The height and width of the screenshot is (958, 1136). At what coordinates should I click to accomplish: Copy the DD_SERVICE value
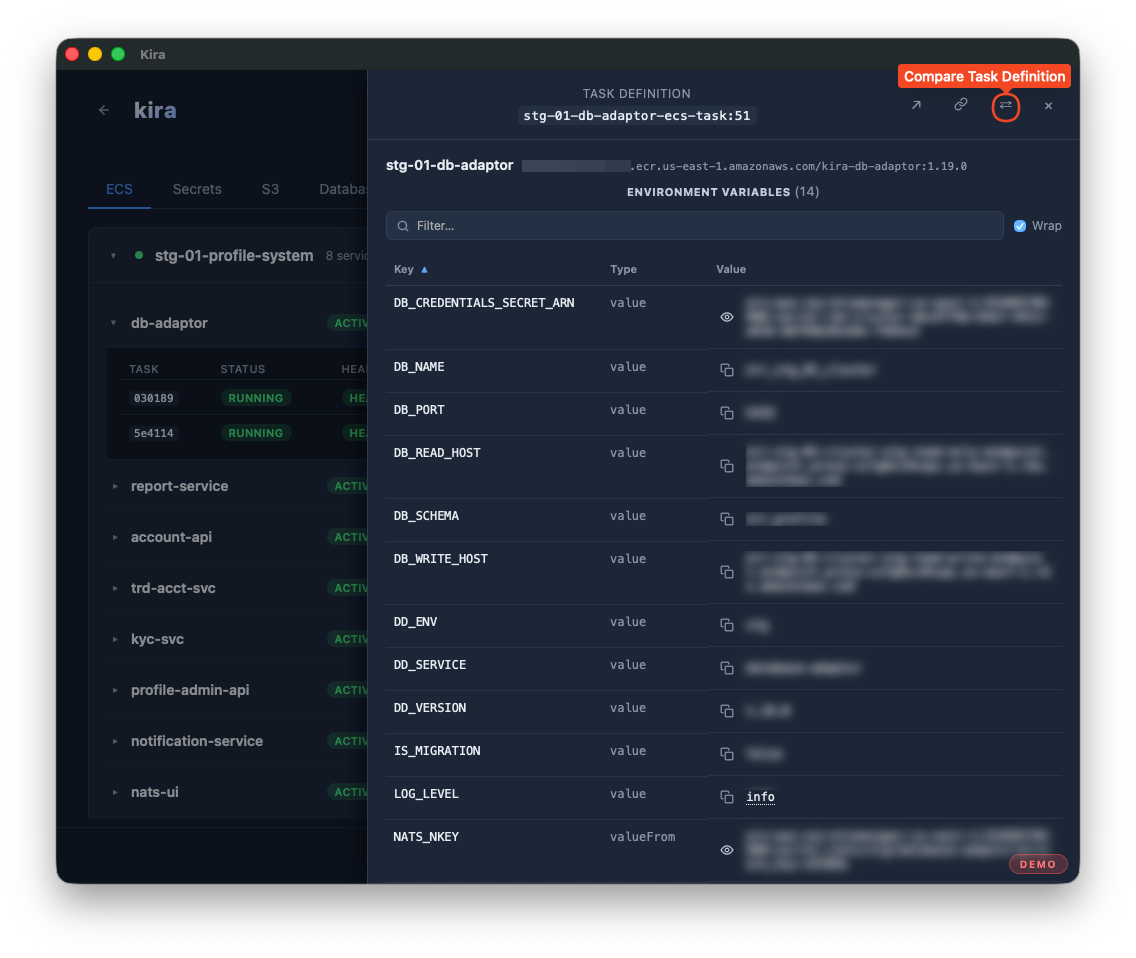point(727,668)
